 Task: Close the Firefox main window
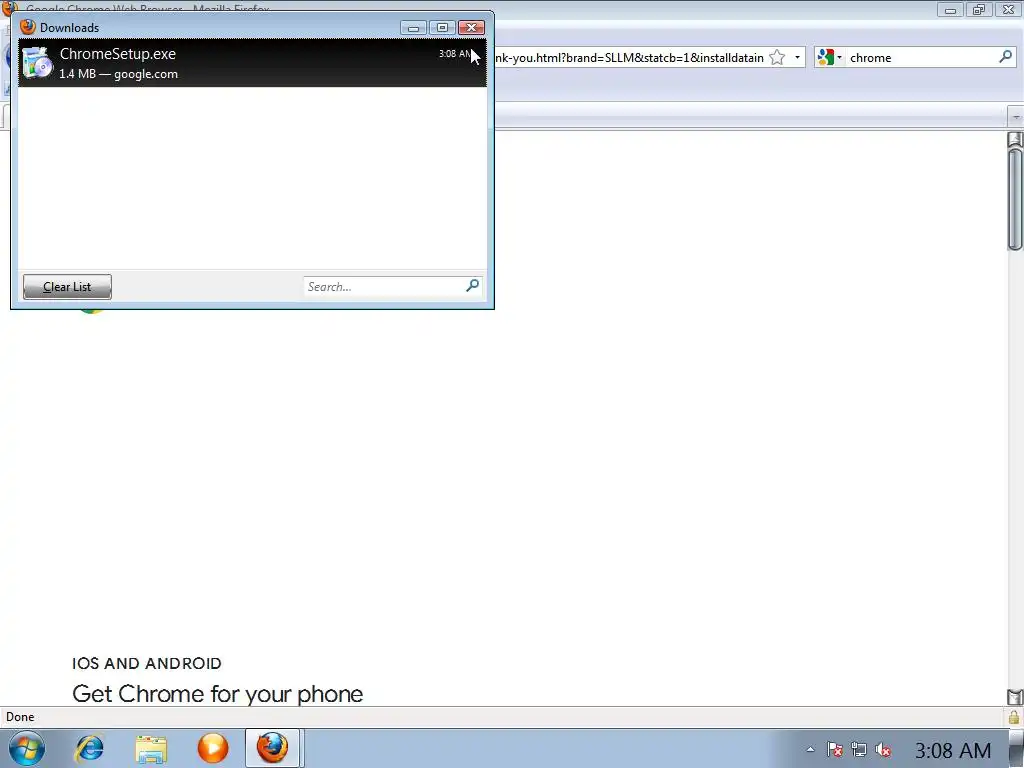tap(1008, 10)
